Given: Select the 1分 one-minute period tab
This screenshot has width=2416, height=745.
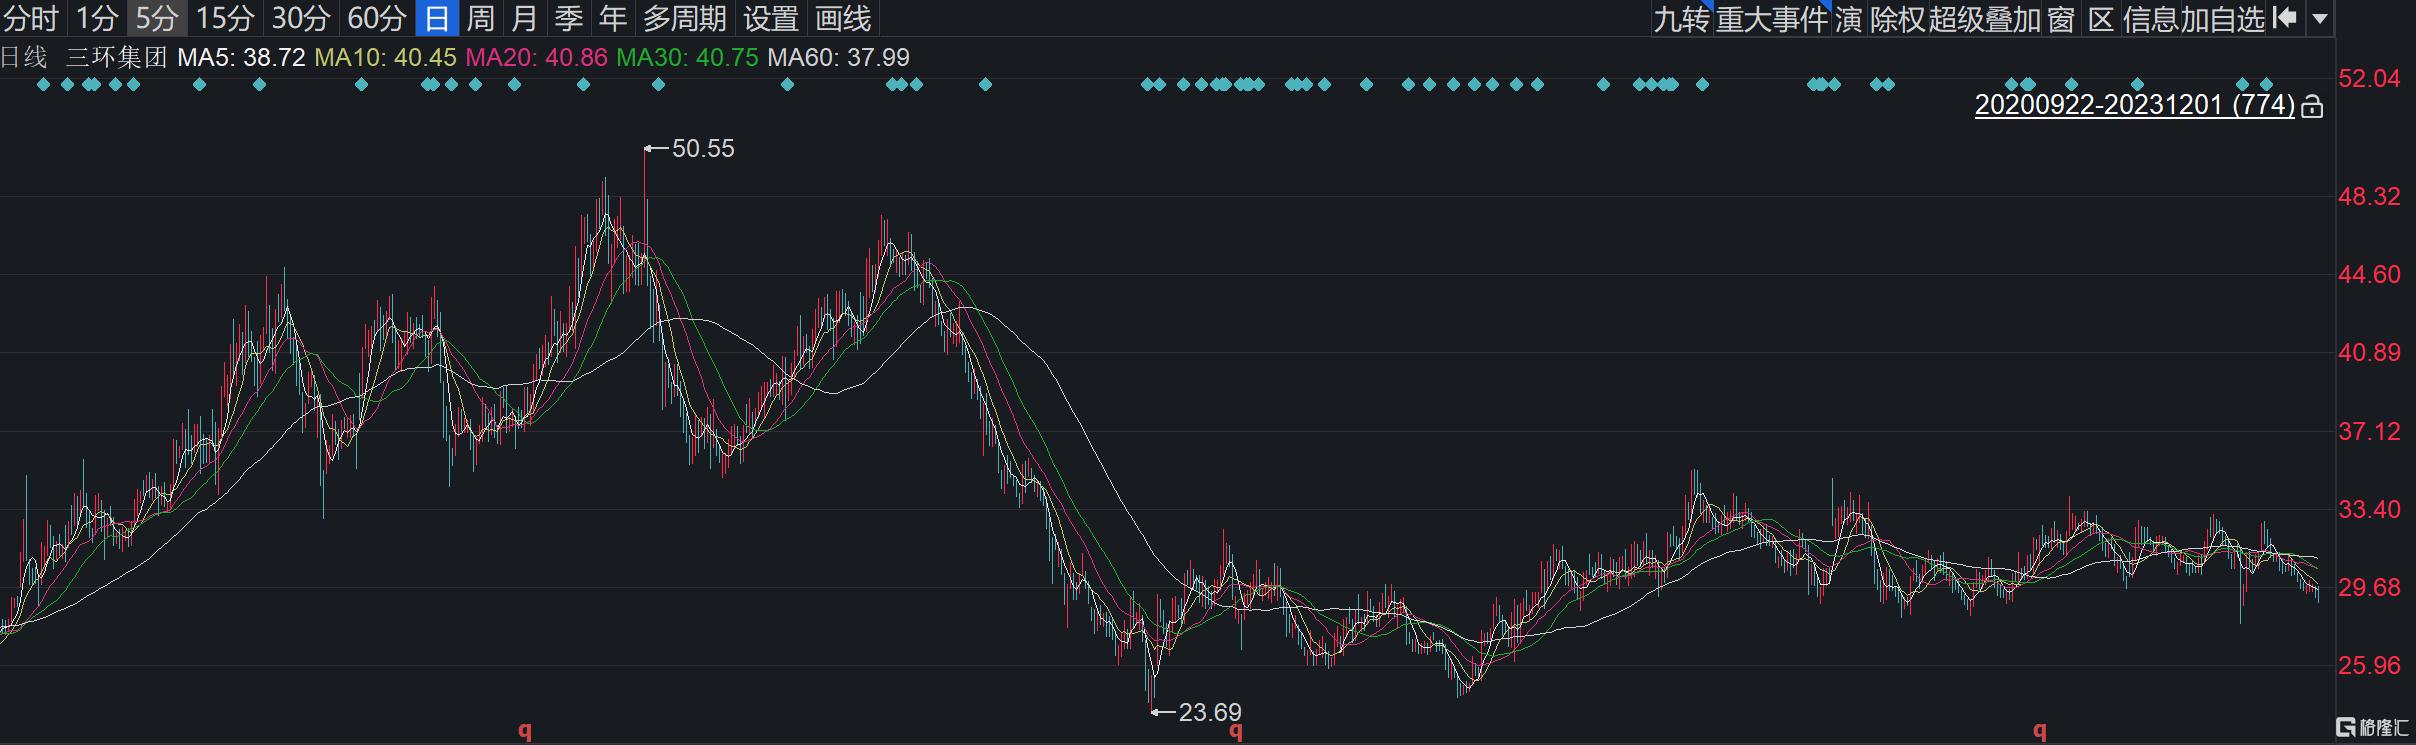Looking at the screenshot, I should click(98, 18).
